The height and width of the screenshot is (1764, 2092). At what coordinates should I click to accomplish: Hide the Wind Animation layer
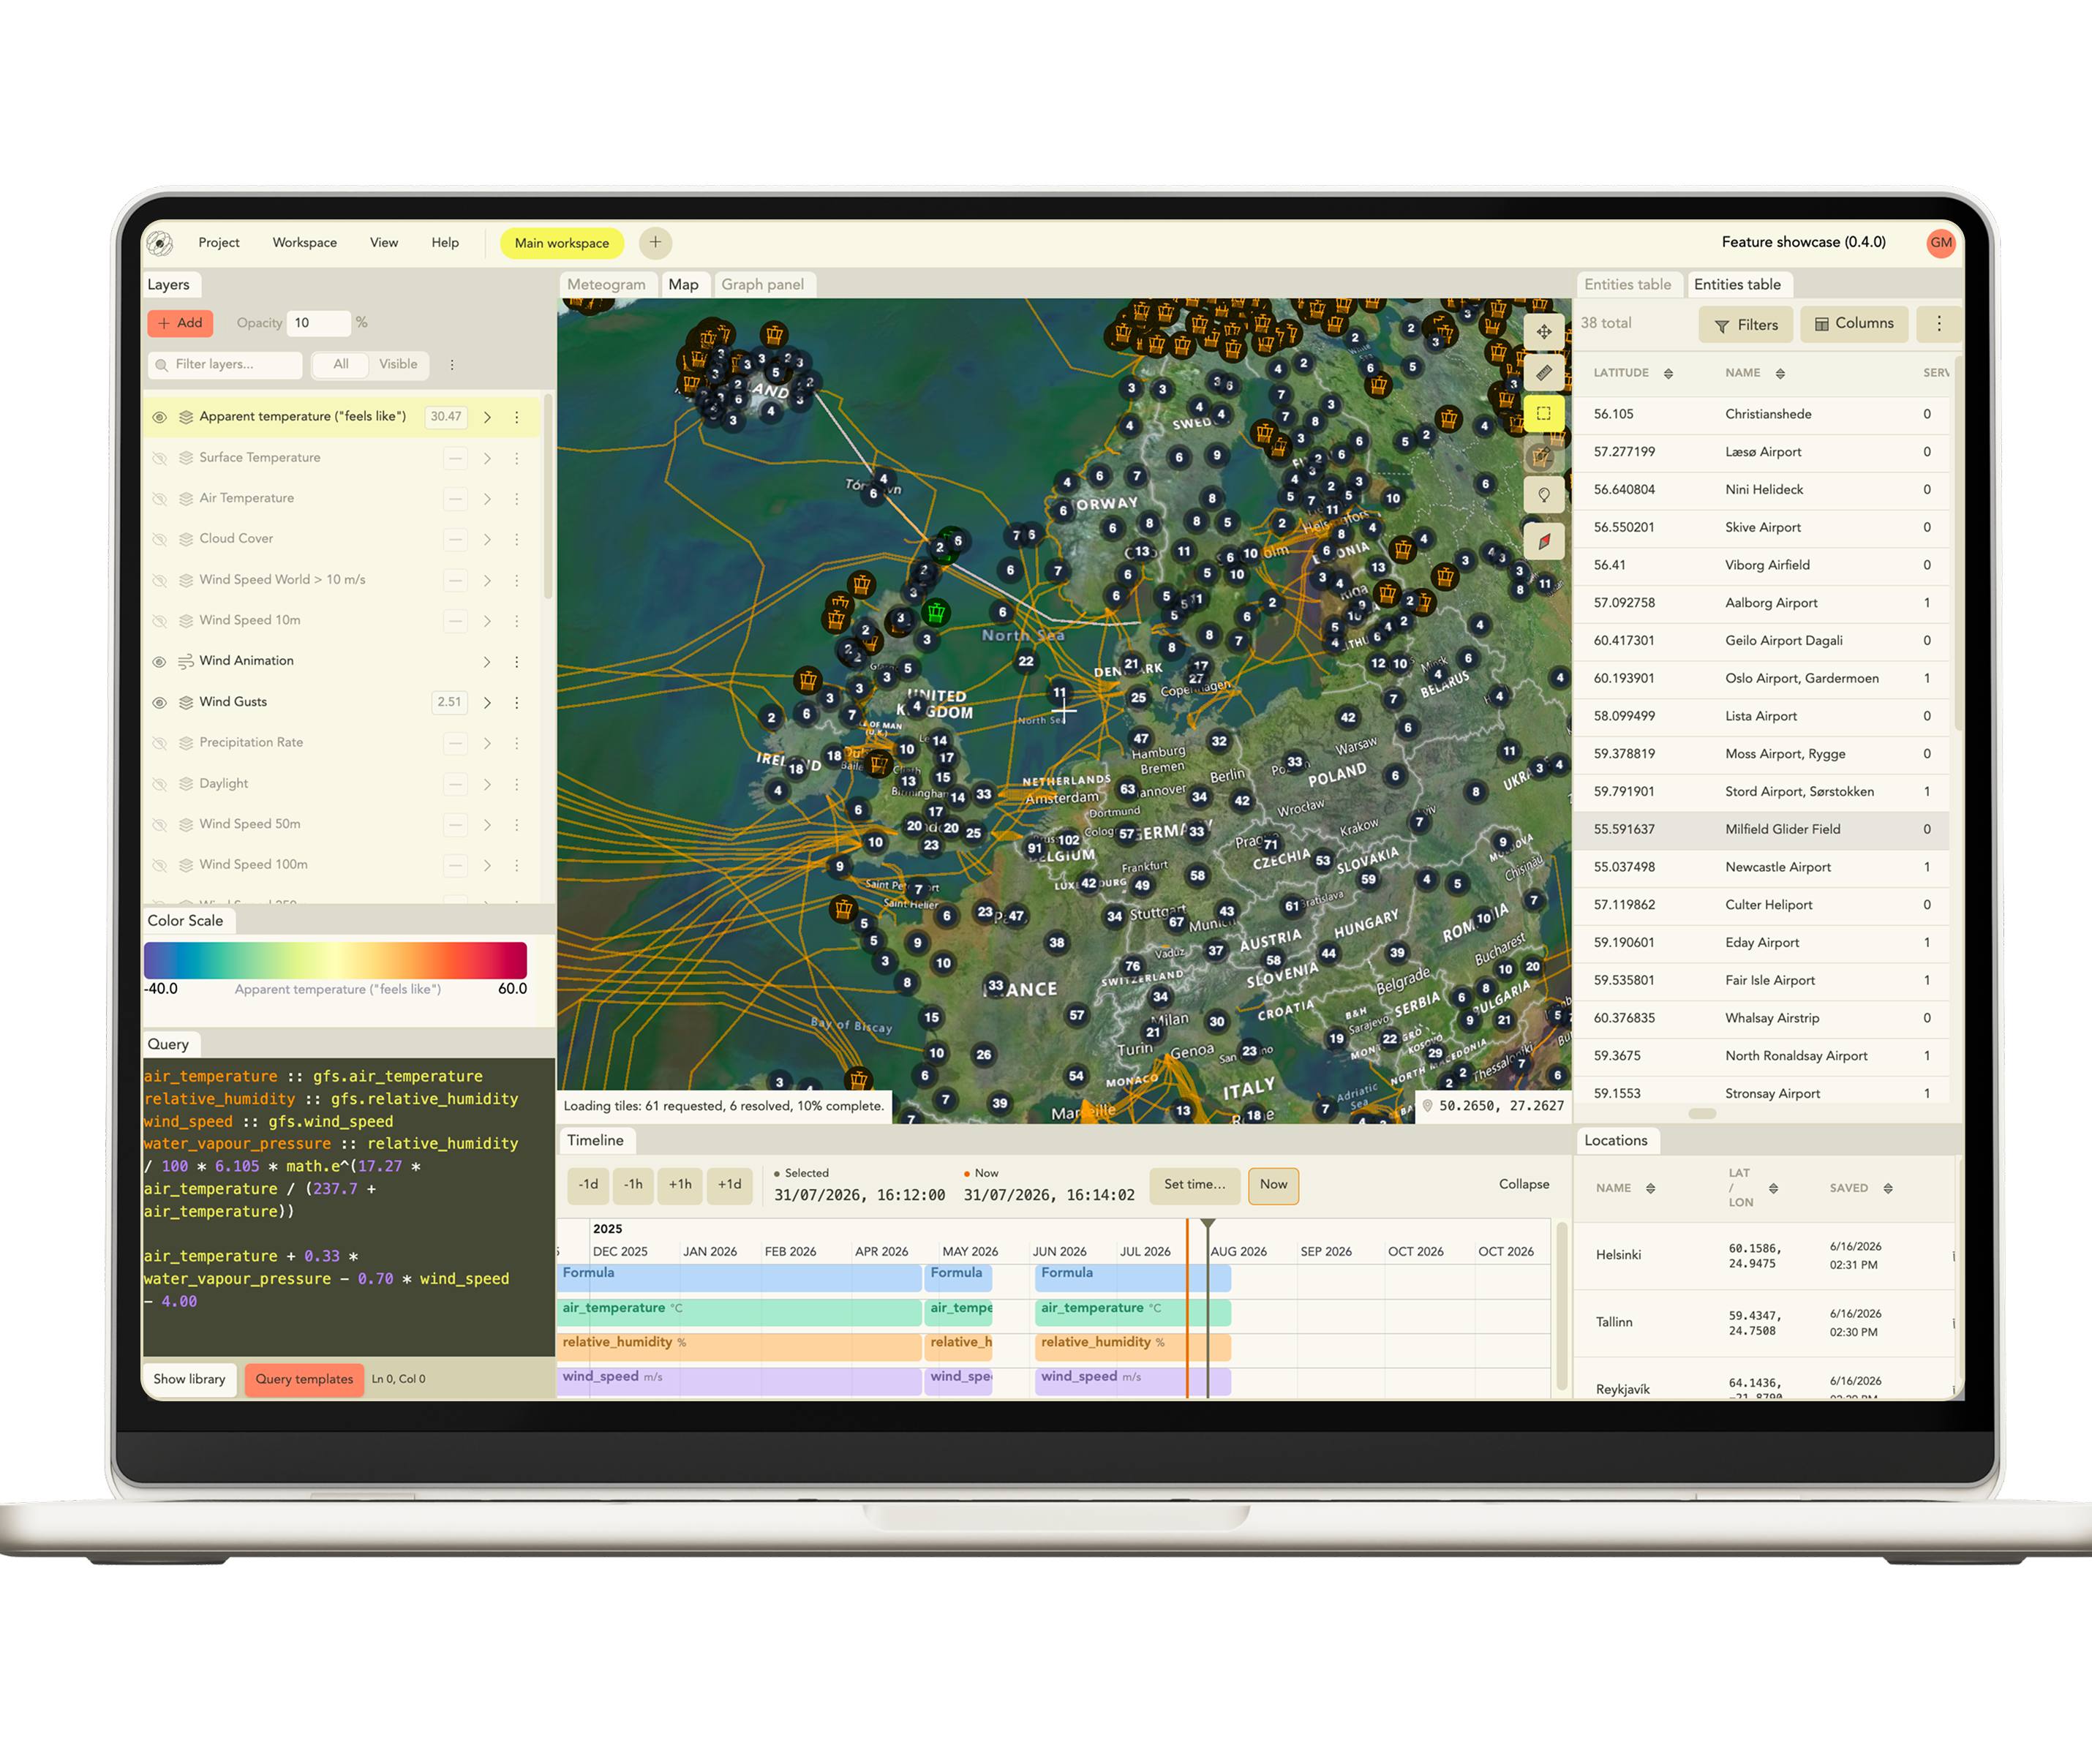coord(159,662)
